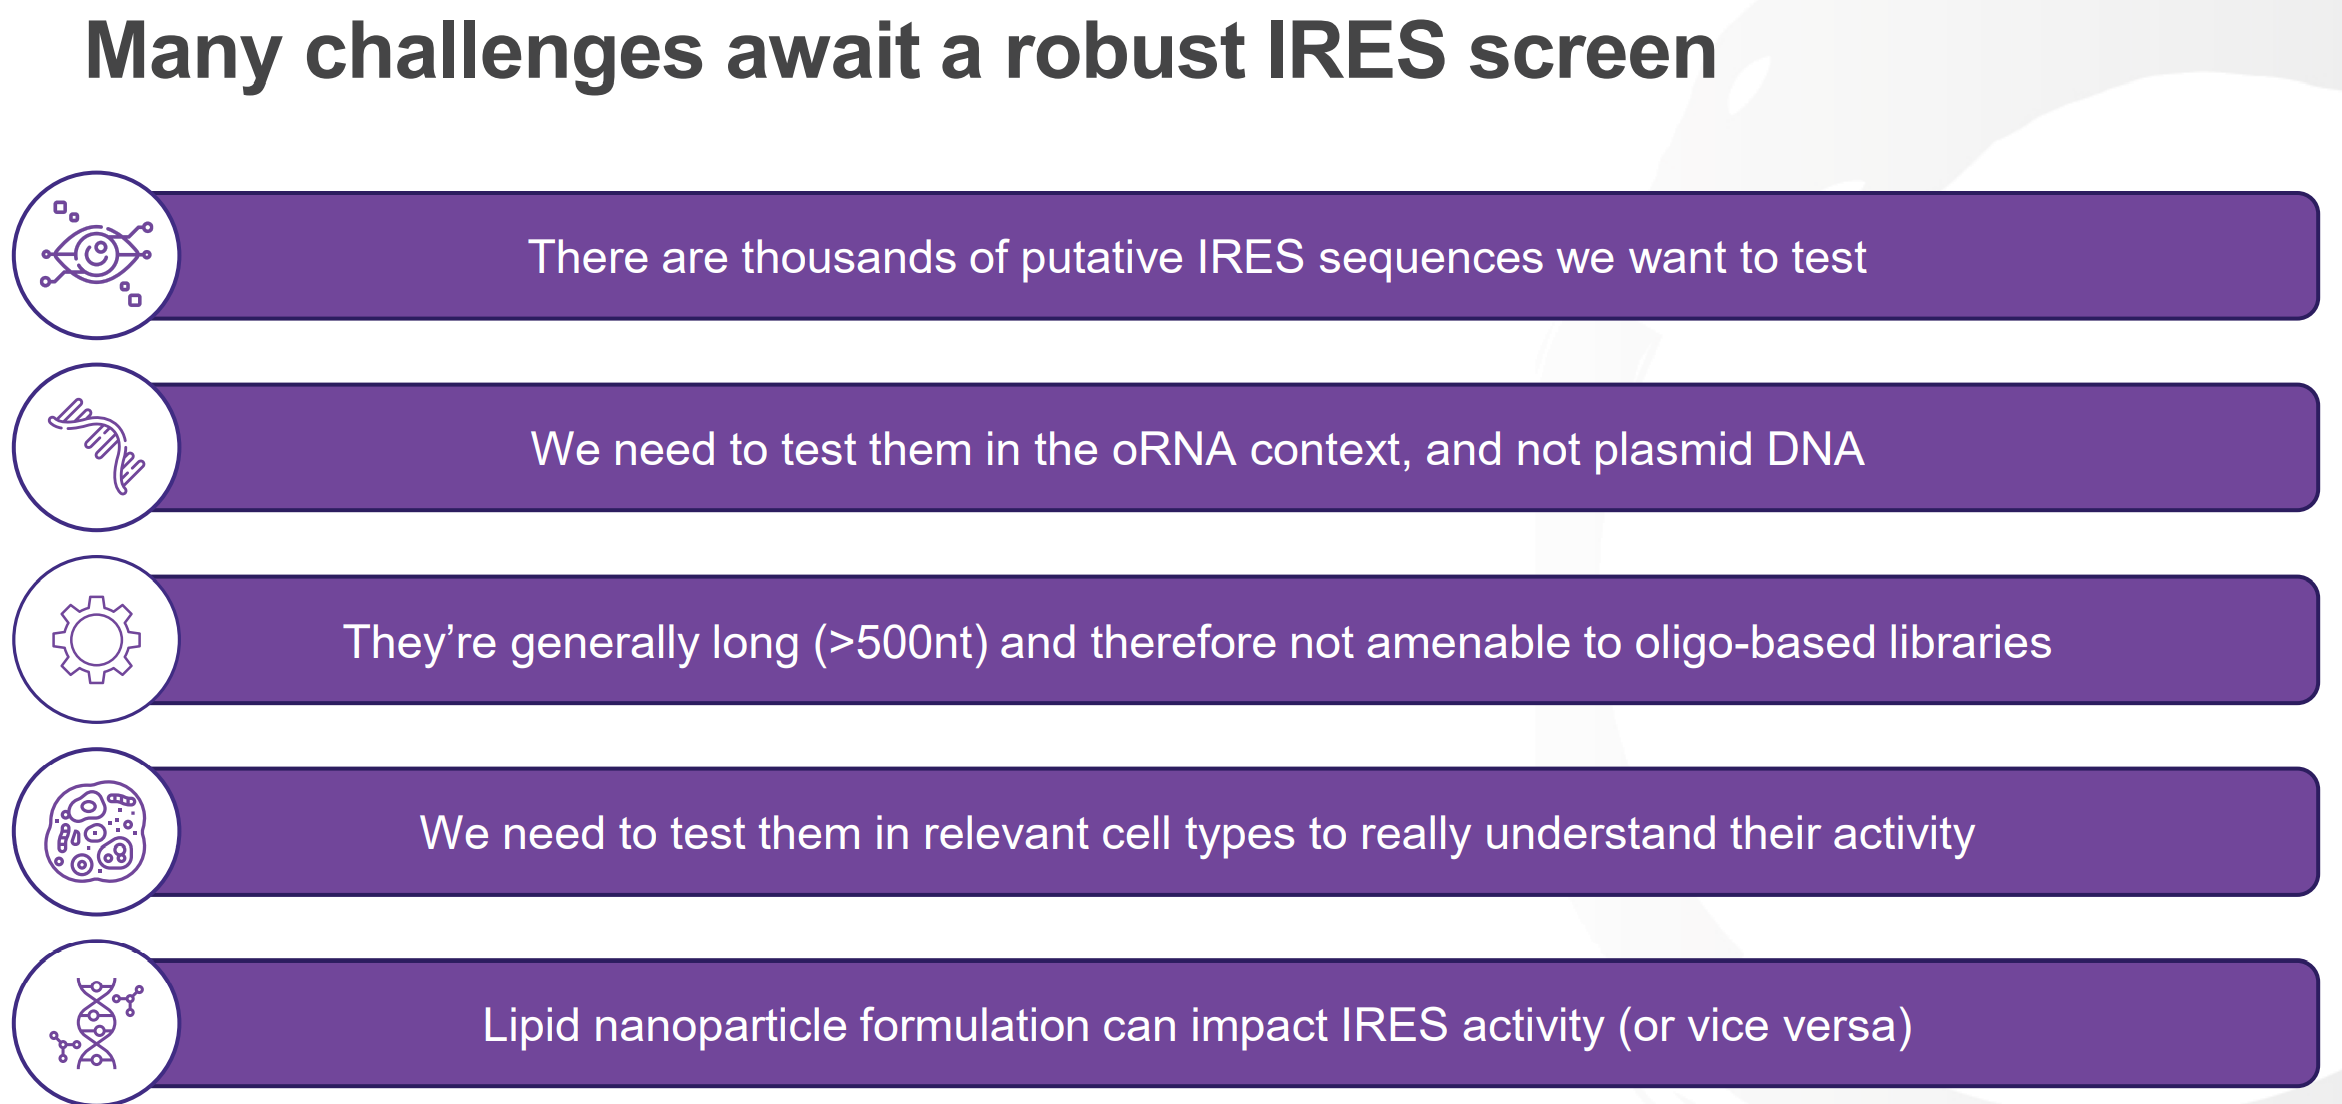
Task: Select the 'Lipid nanoparticle formulation' text
Action: (x=1197, y=1026)
